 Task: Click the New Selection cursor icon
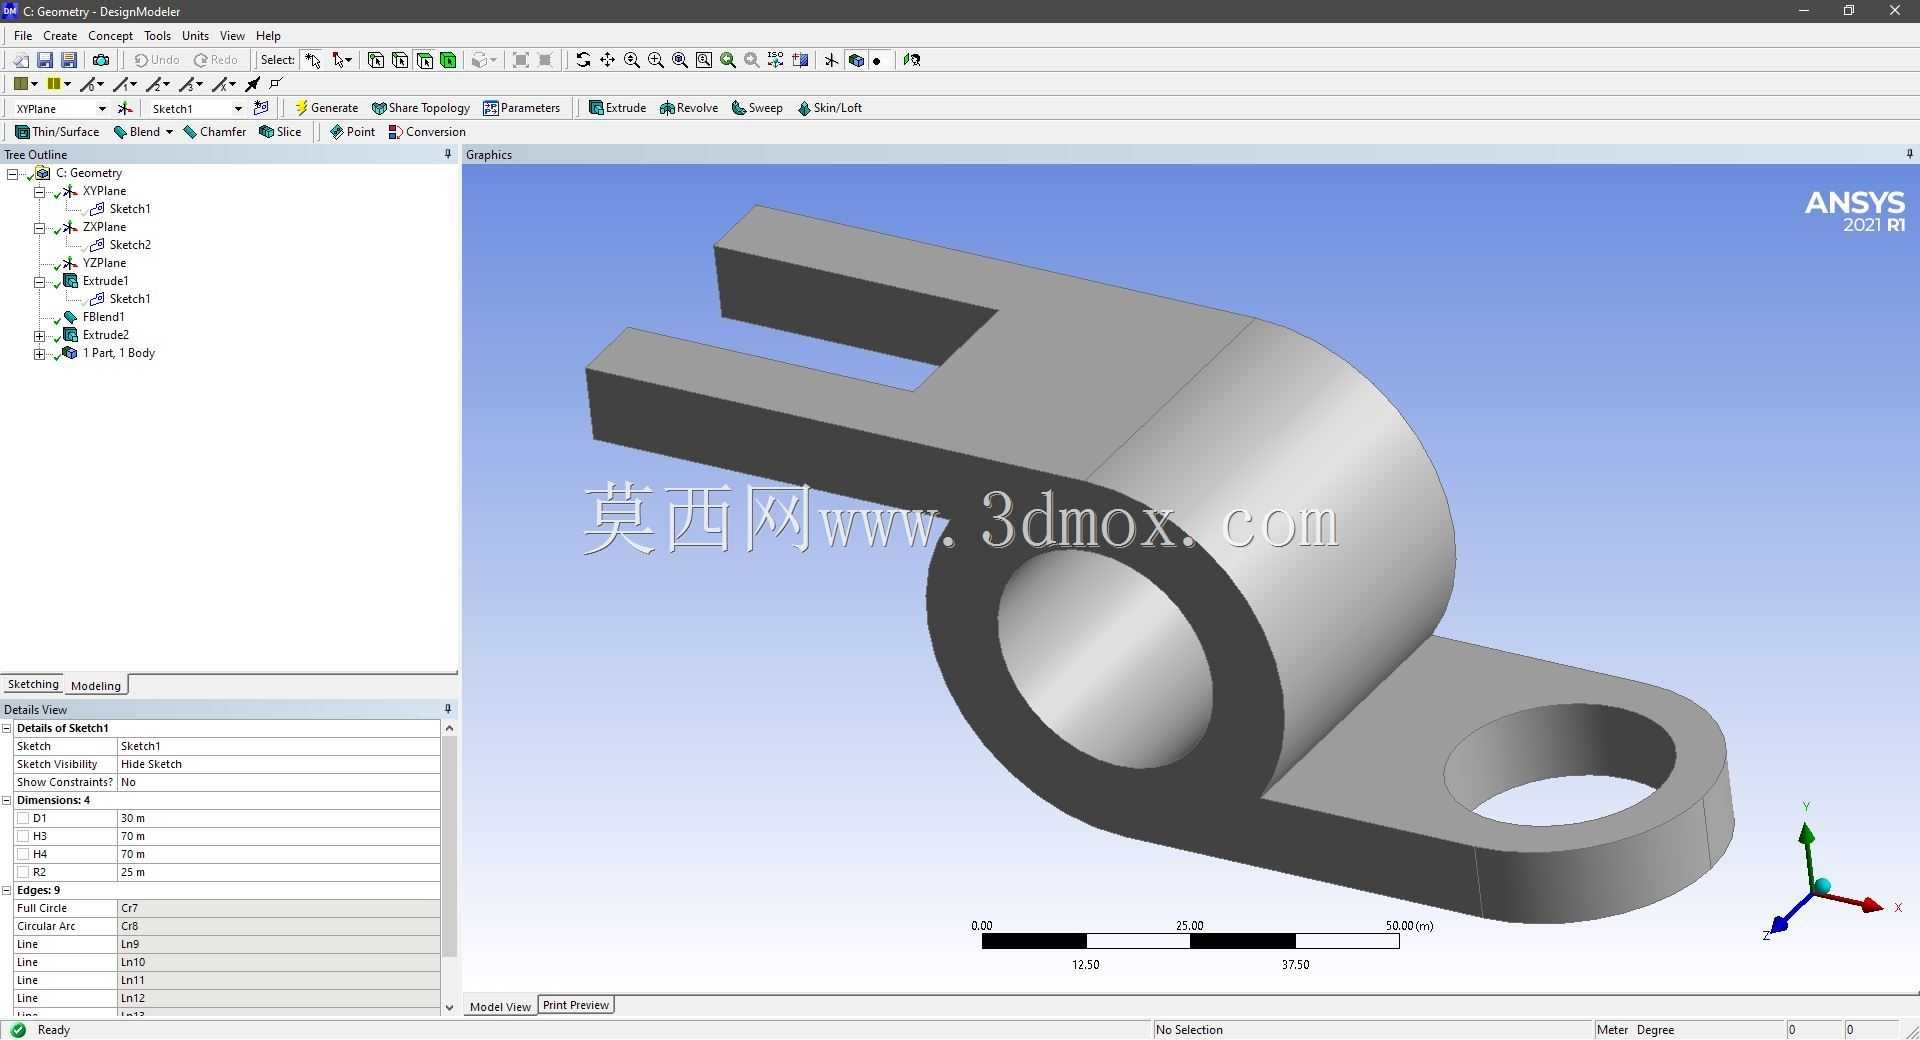pyautogui.click(x=313, y=60)
